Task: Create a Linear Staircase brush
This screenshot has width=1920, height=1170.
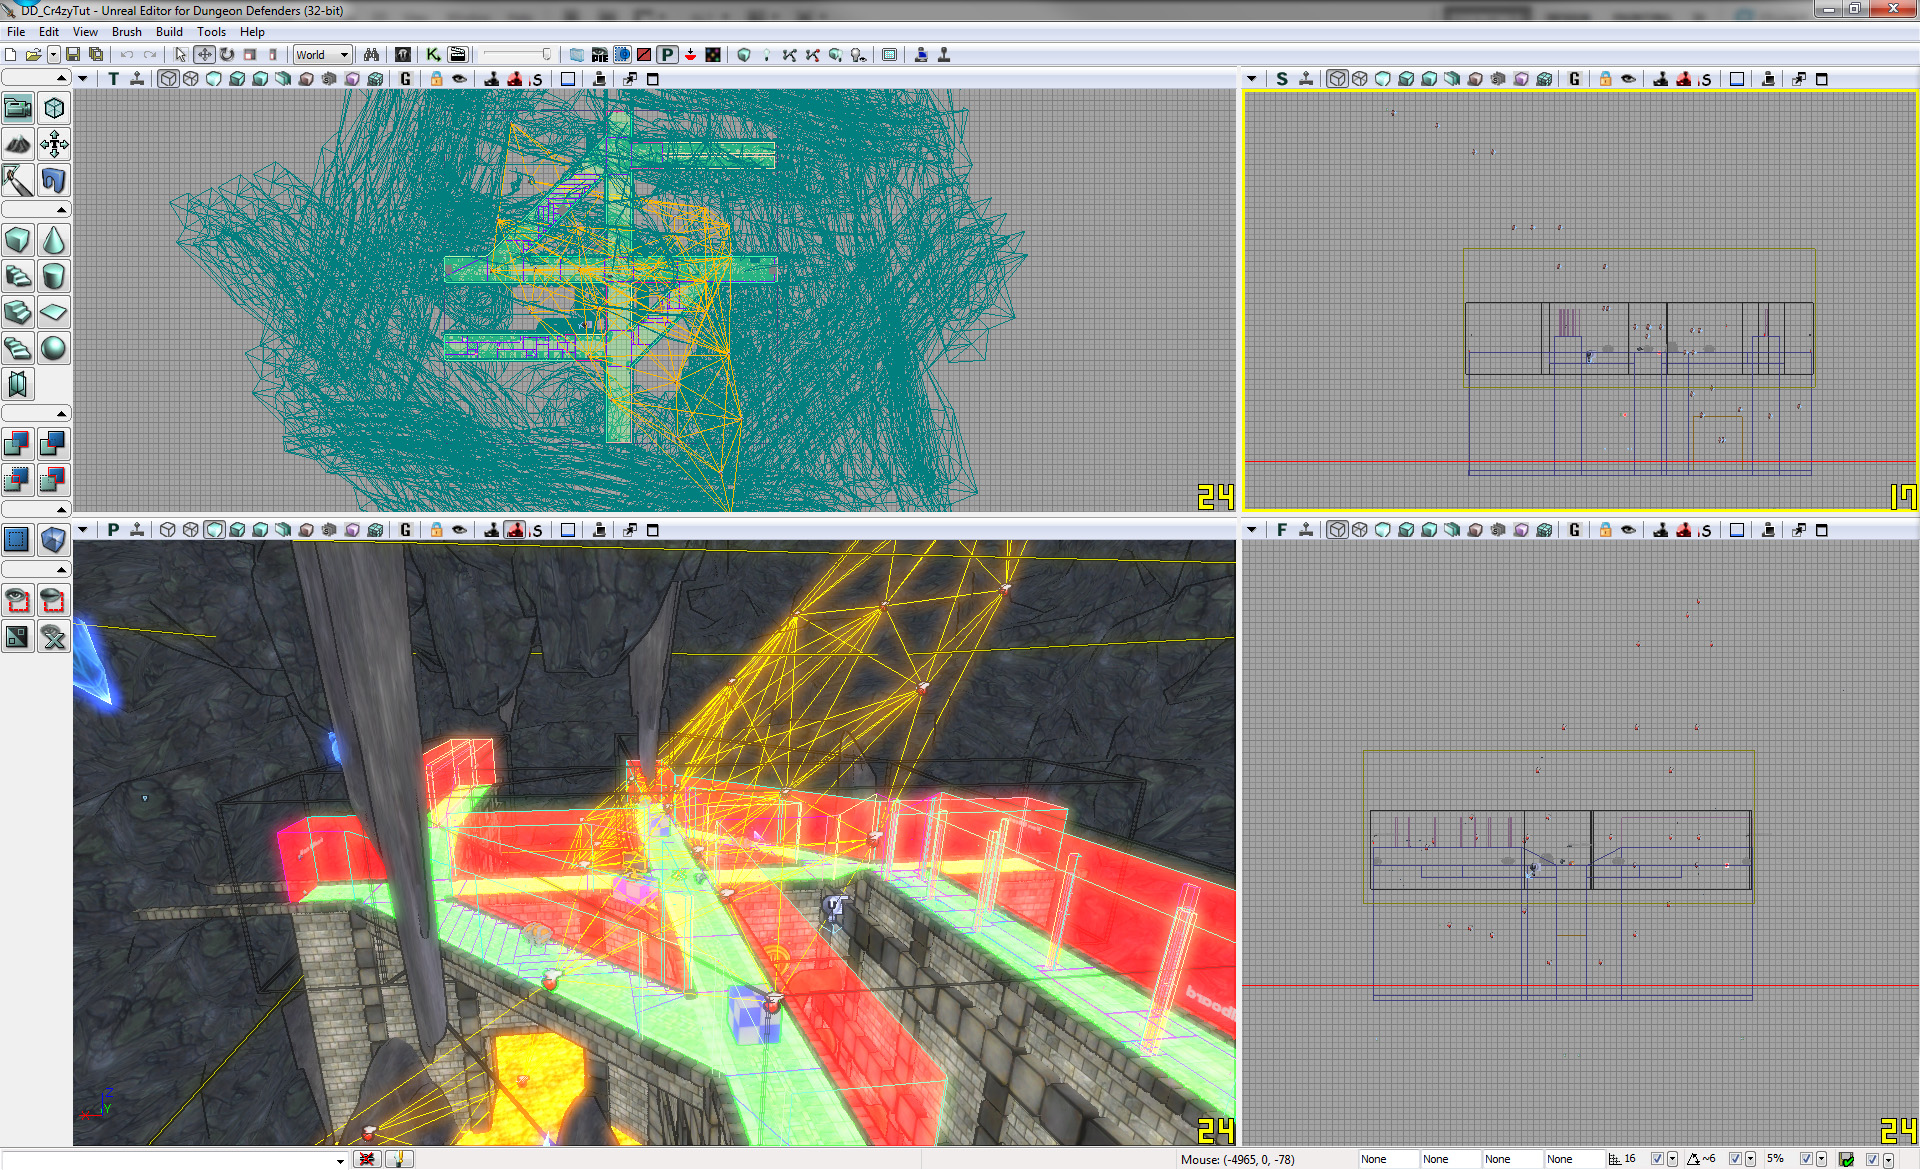Action: (18, 312)
